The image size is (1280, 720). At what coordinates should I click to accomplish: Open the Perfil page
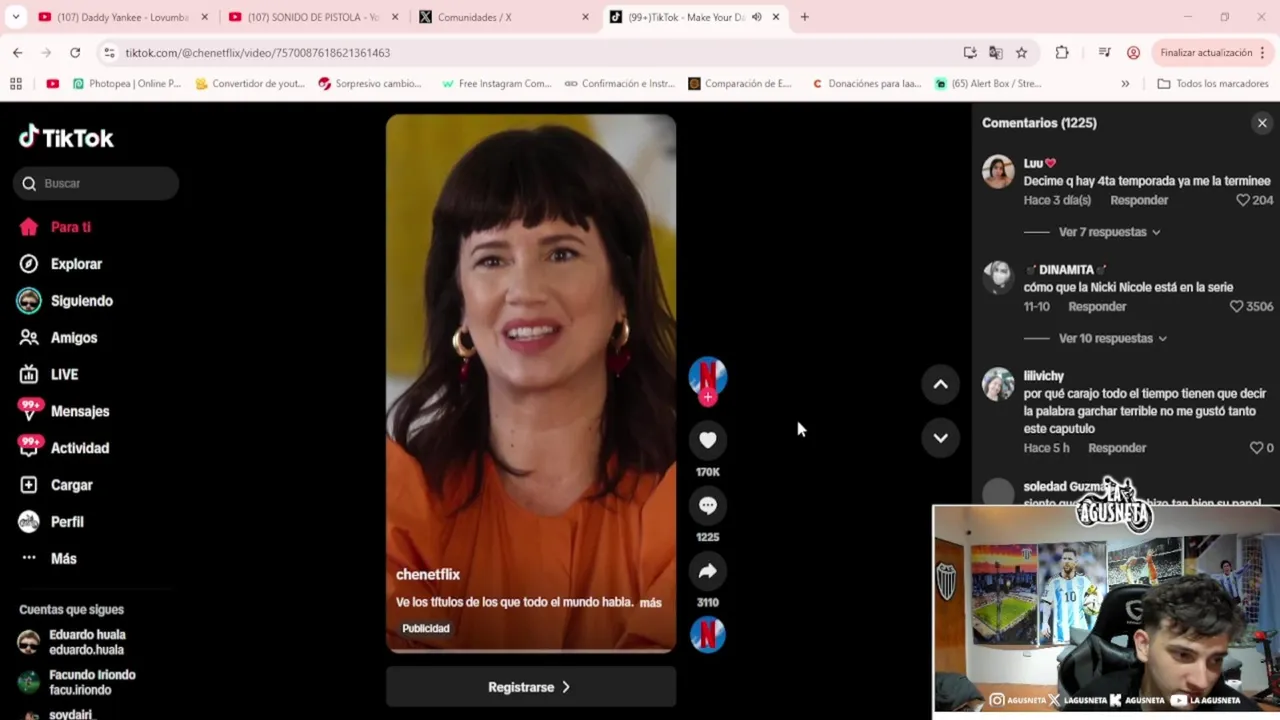click(x=52, y=522)
